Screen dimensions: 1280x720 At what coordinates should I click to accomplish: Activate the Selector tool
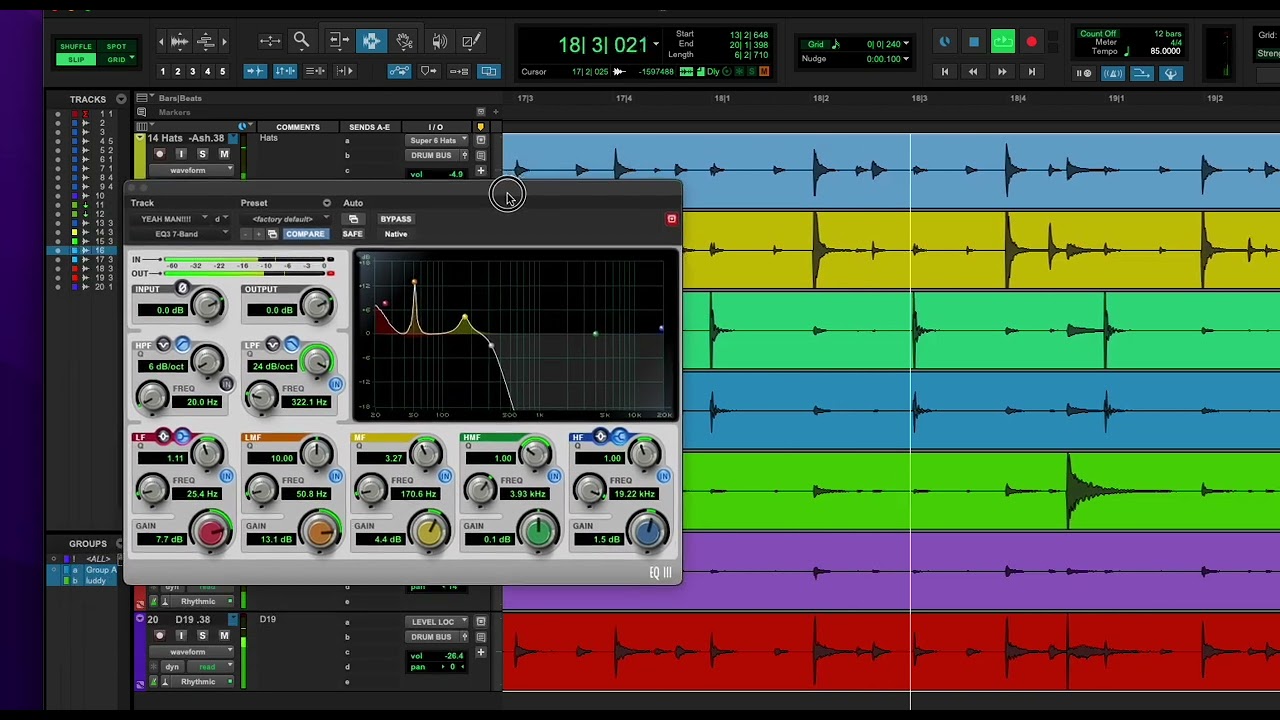371,41
